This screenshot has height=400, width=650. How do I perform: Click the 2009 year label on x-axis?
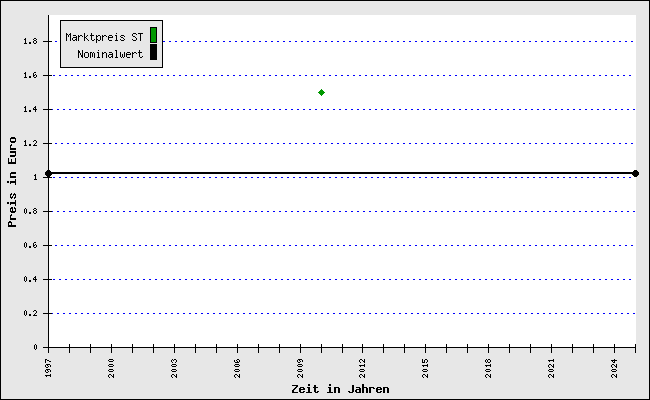coord(300,366)
